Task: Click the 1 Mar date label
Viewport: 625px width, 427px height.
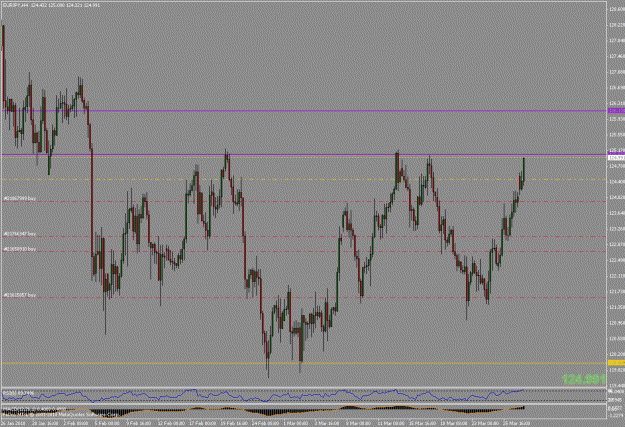Action: coord(296,423)
